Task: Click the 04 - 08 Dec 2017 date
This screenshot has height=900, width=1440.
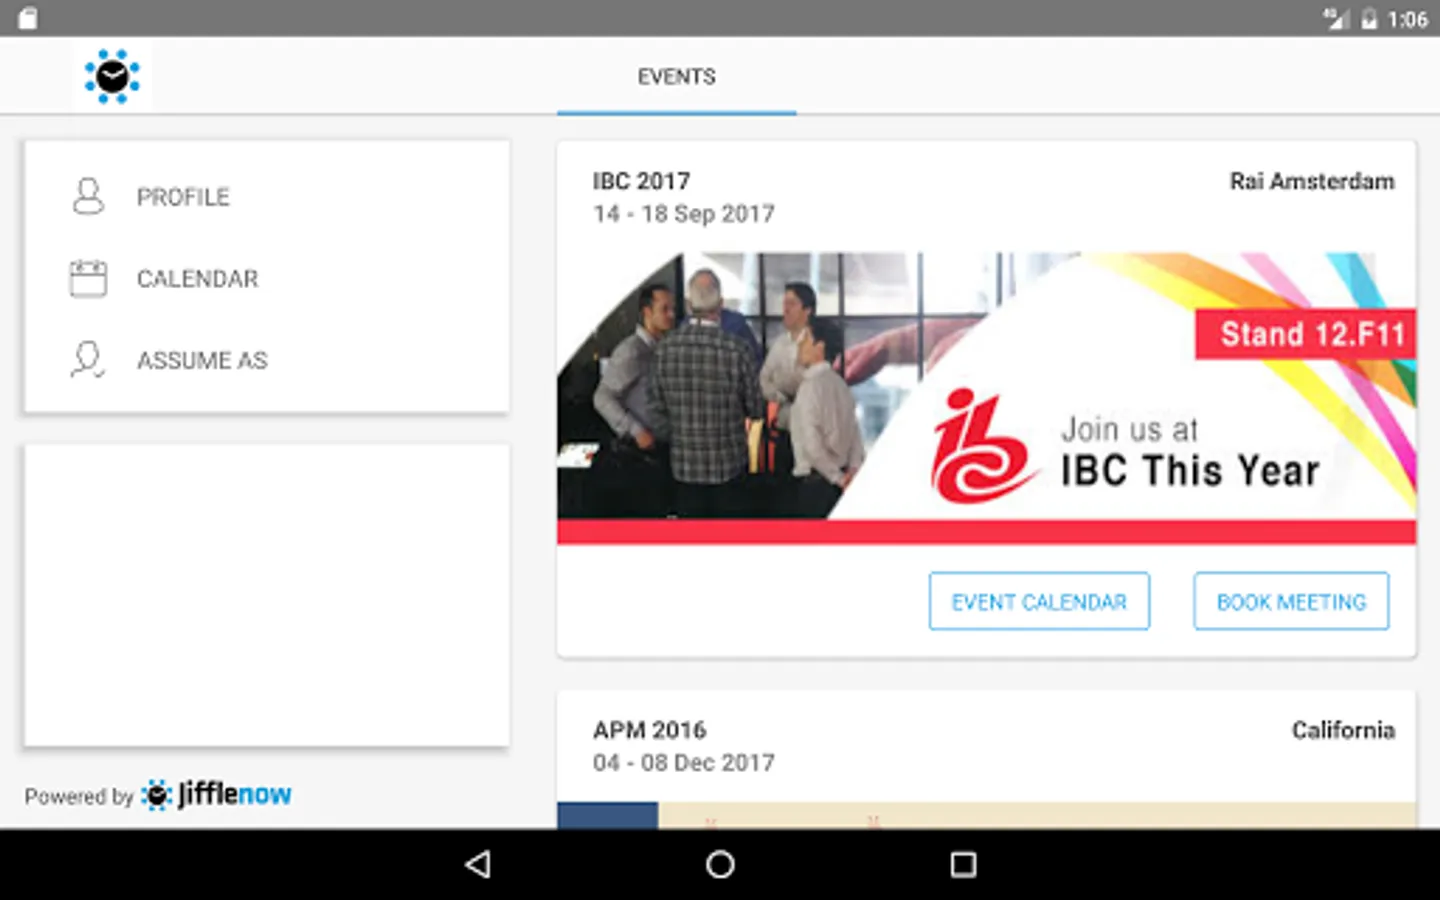Action: (684, 763)
